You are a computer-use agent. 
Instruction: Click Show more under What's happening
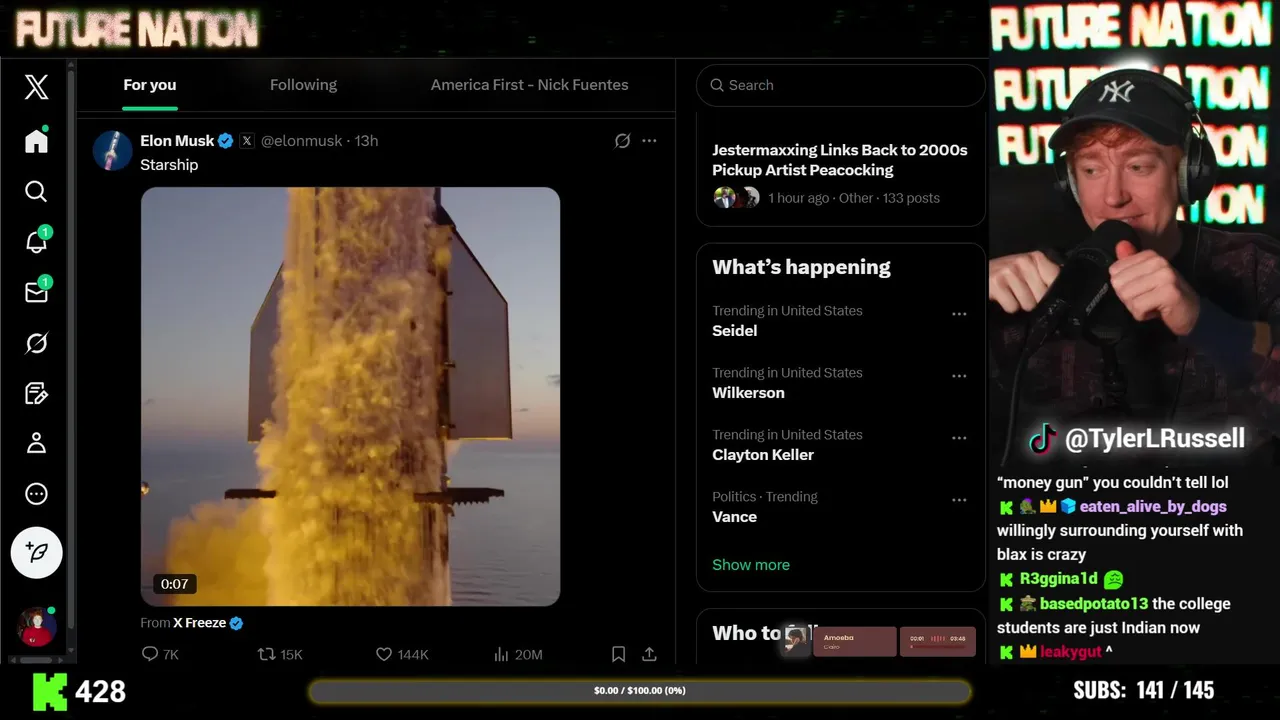pyautogui.click(x=751, y=565)
